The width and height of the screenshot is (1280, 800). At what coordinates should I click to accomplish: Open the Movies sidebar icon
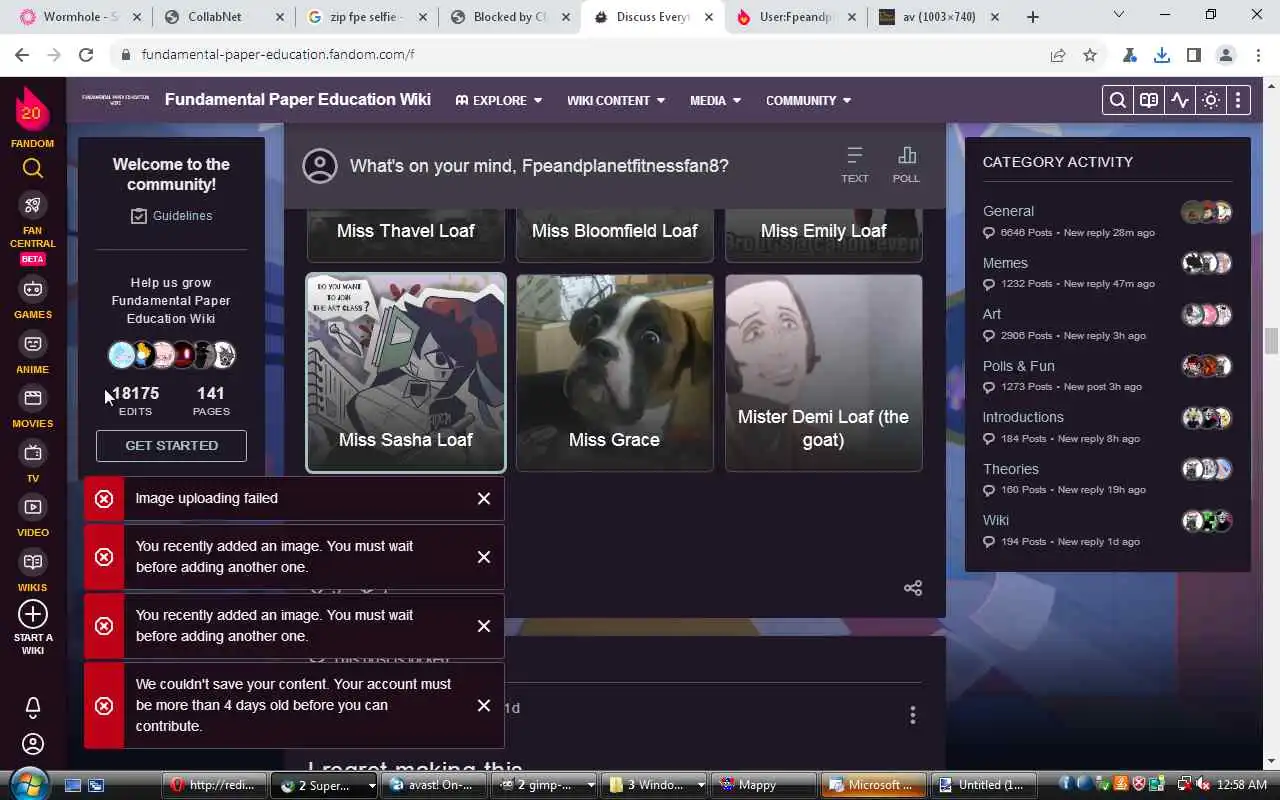[33, 399]
